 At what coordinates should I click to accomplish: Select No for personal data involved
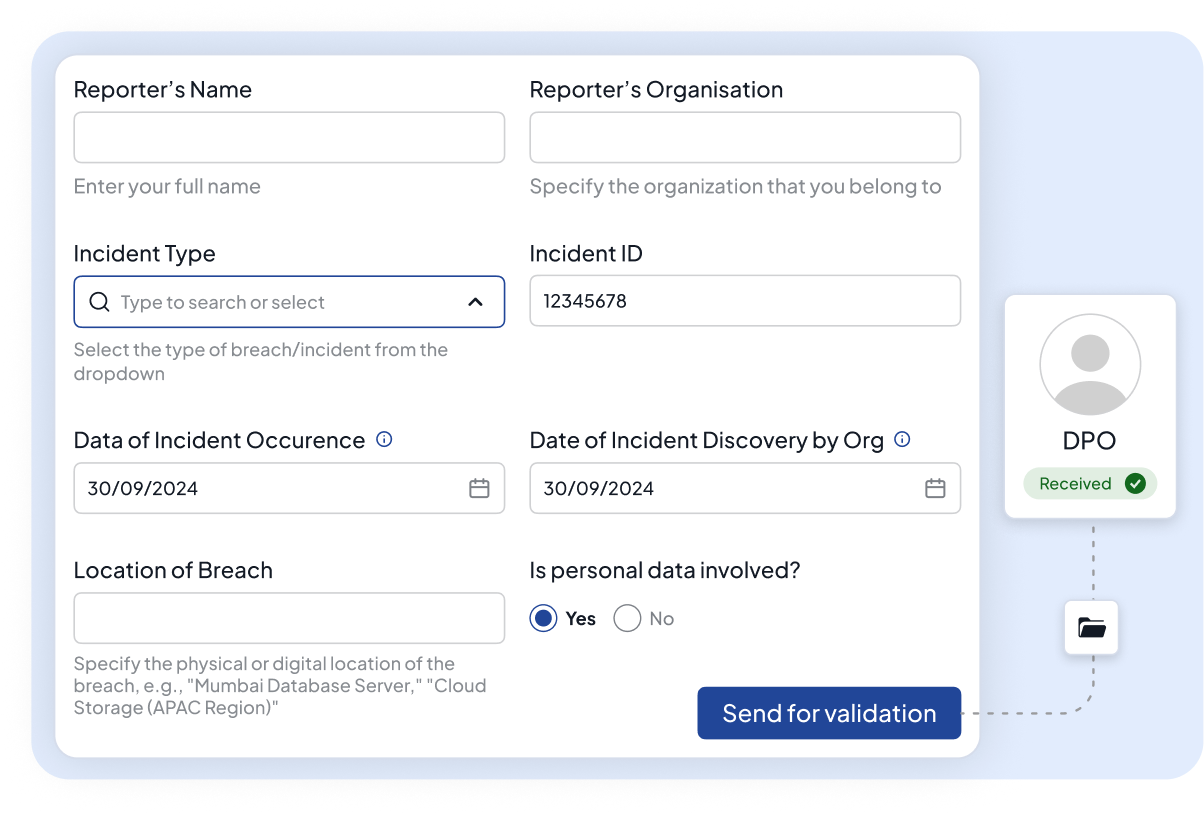pyautogui.click(x=627, y=619)
